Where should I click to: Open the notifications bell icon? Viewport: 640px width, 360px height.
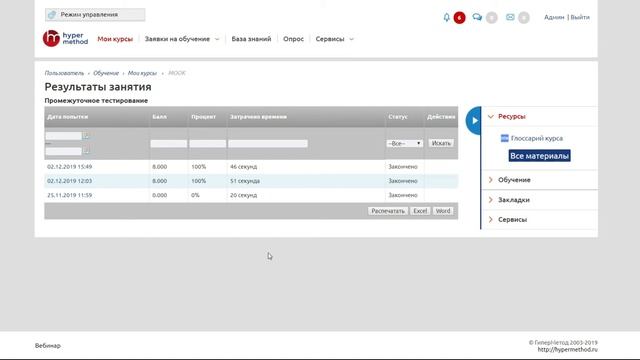click(x=447, y=17)
